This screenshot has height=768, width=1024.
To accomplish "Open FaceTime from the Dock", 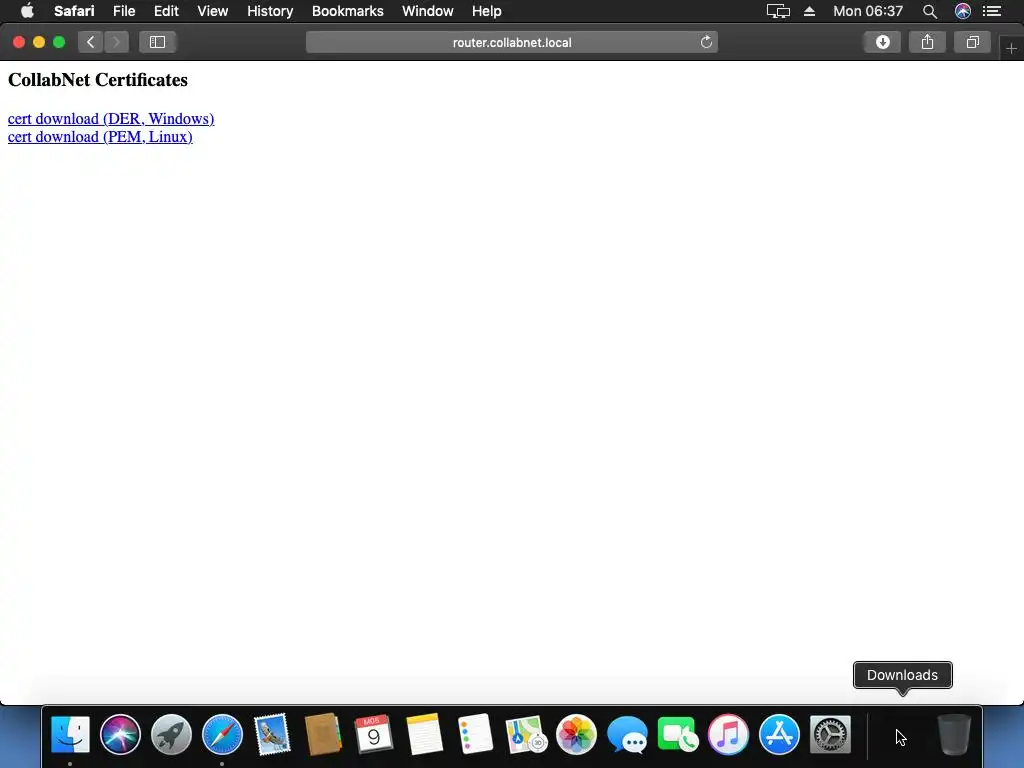I will point(677,735).
